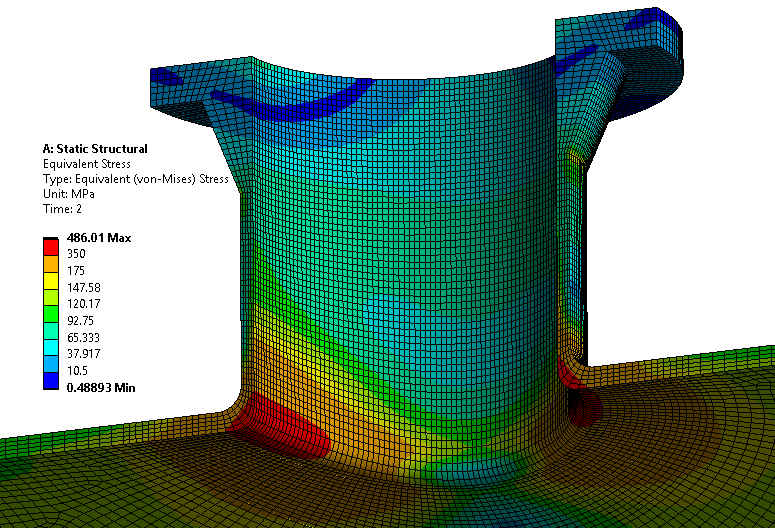Click the 'Equivalent Stress' result label
Image resolution: width=775 pixels, height=528 pixels.
tap(86, 164)
